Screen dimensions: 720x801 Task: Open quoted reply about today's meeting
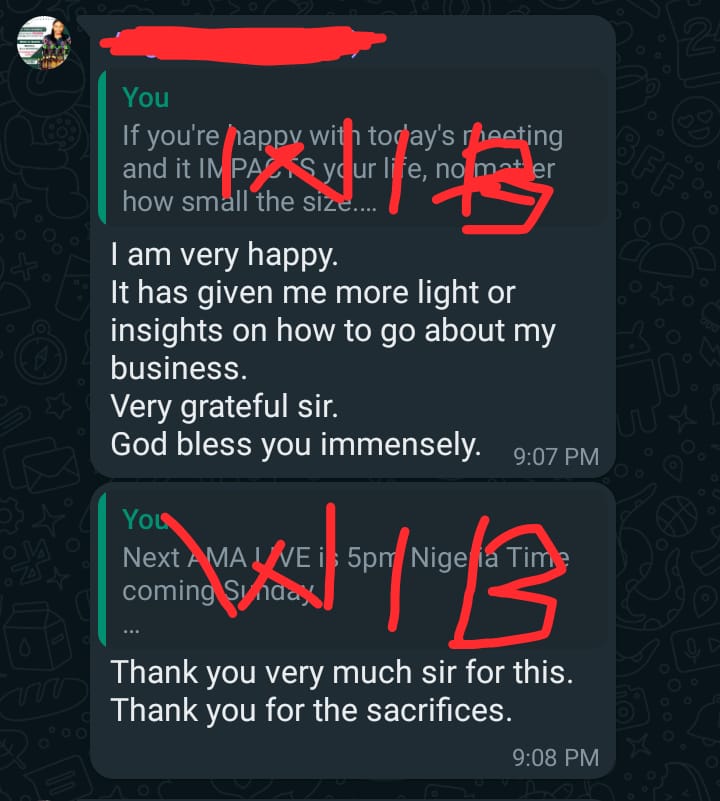(355, 147)
